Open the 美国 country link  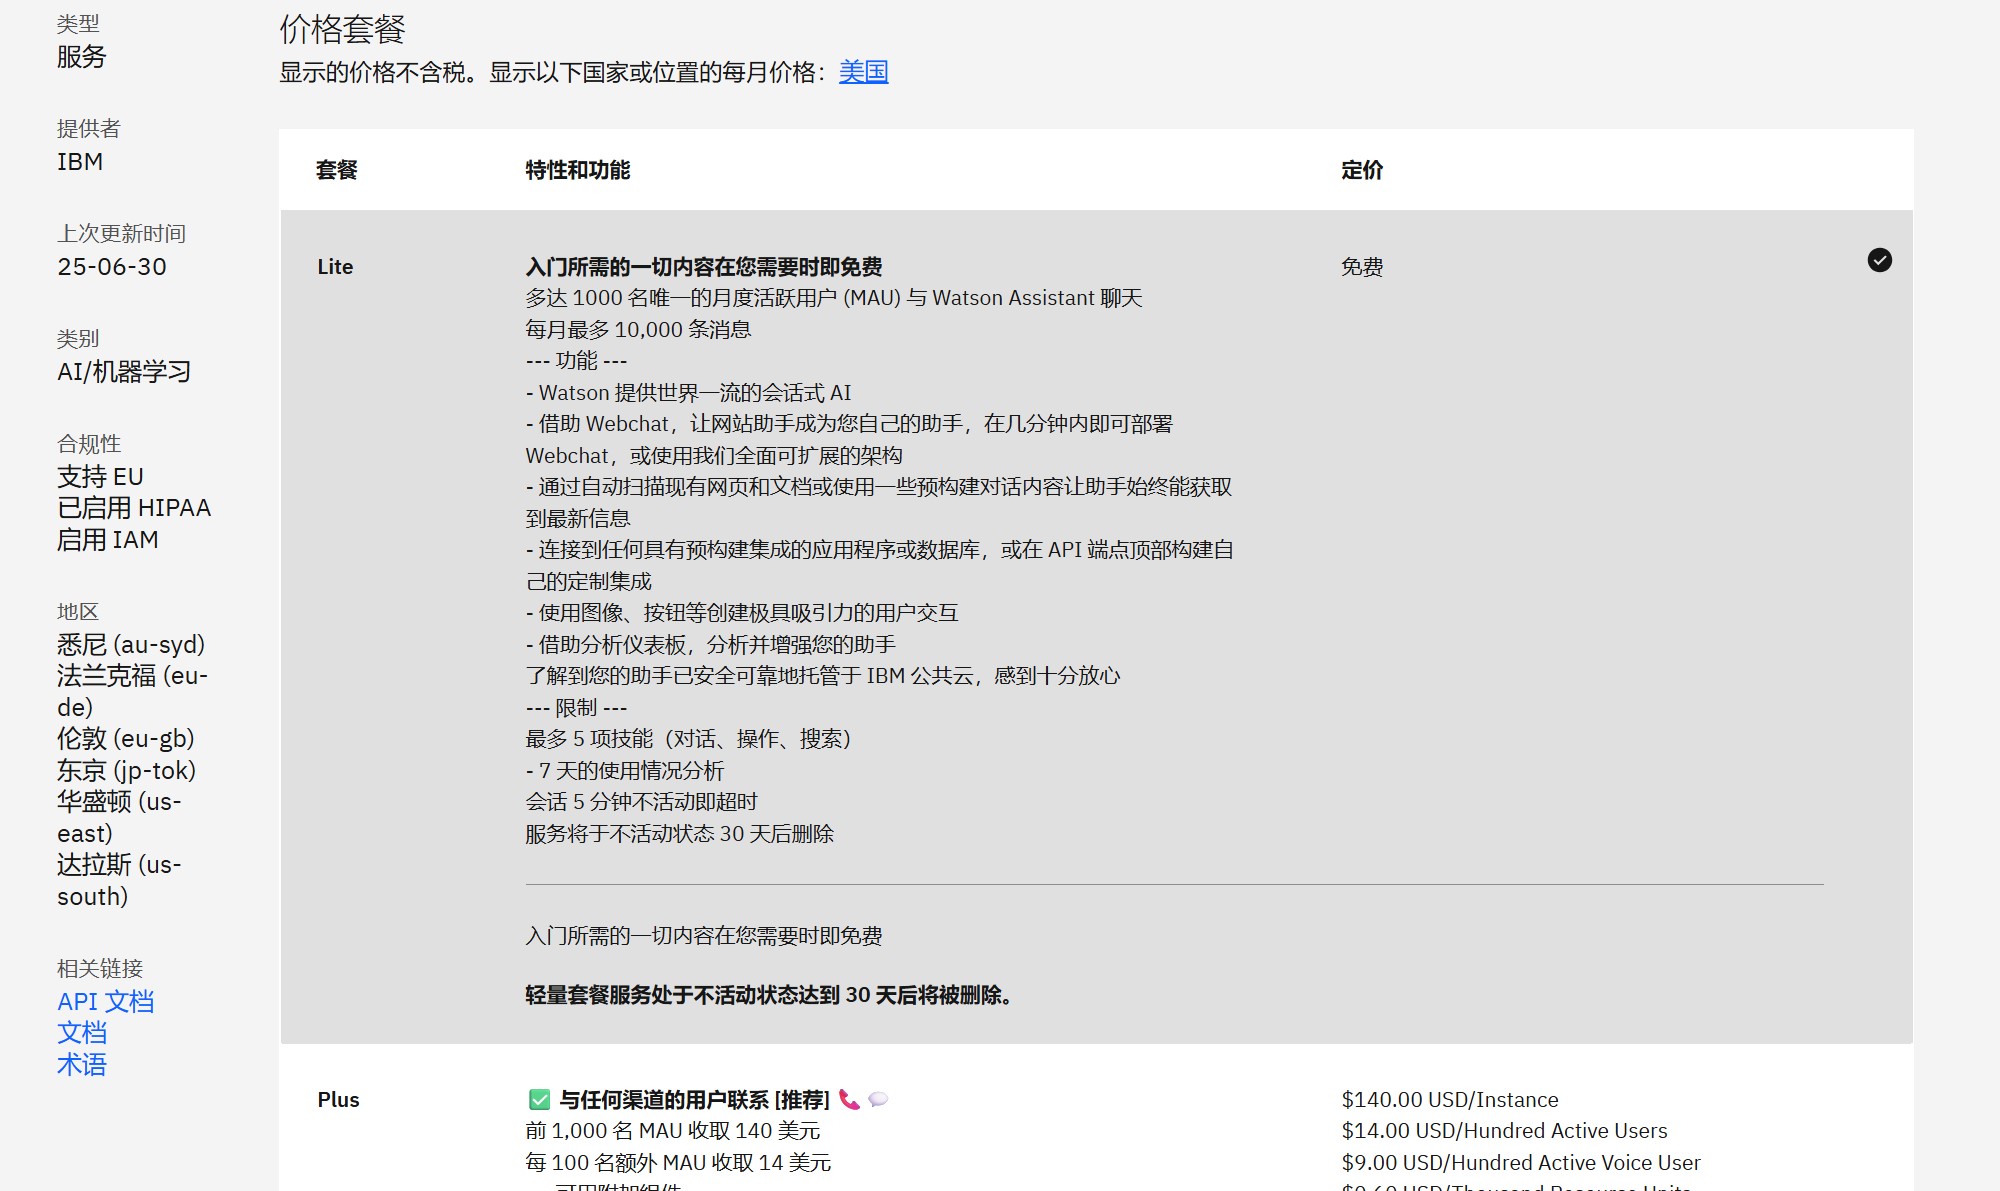tap(863, 72)
